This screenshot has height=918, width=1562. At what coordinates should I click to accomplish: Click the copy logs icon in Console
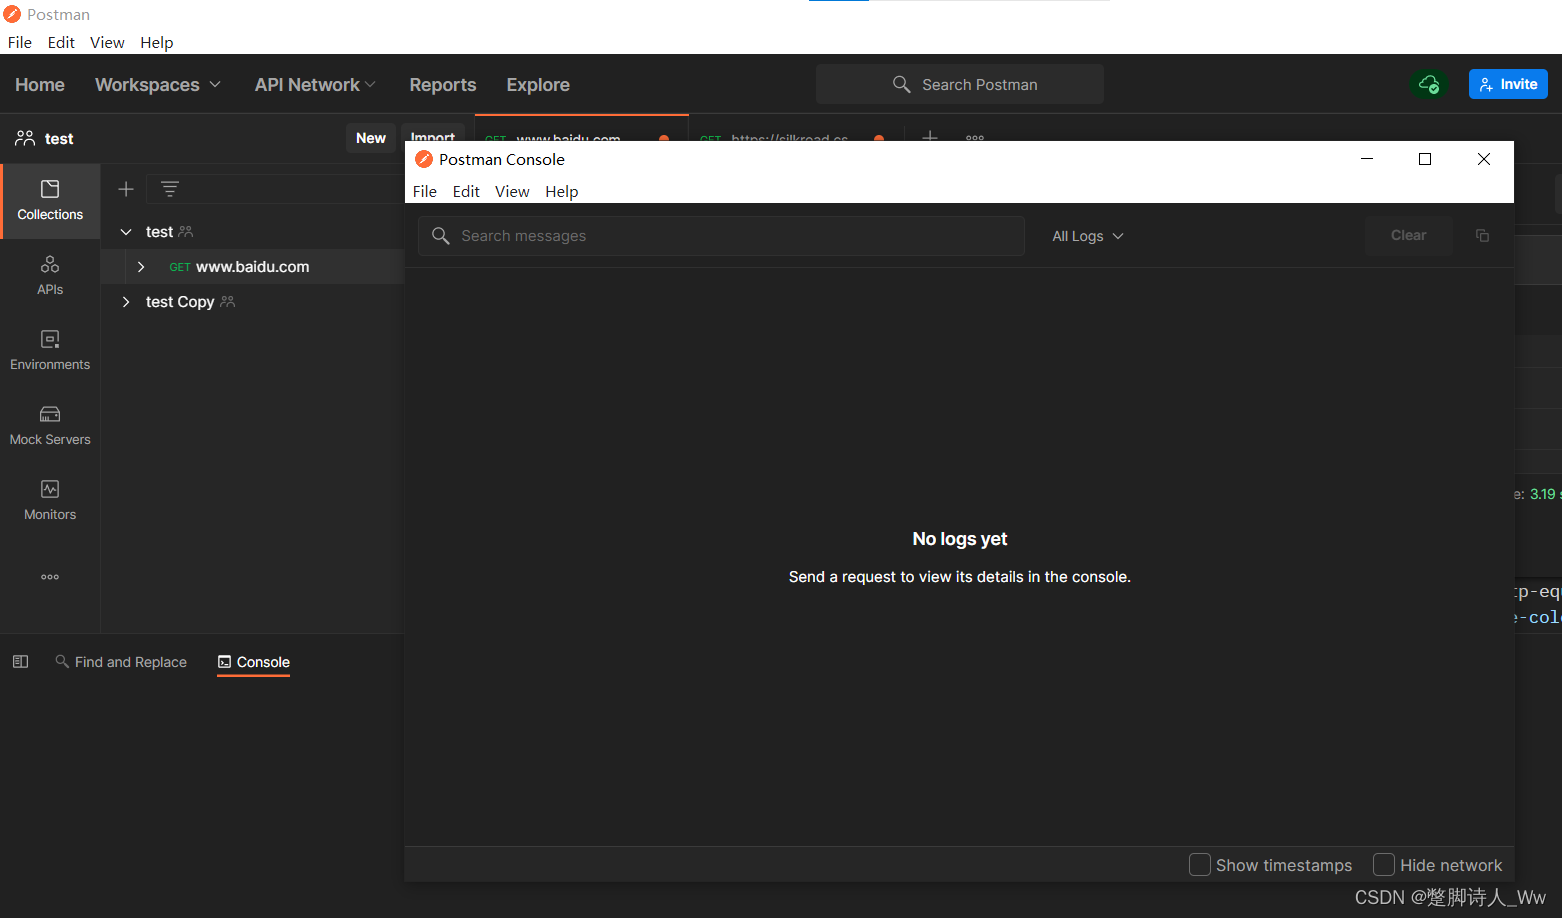pyautogui.click(x=1482, y=235)
